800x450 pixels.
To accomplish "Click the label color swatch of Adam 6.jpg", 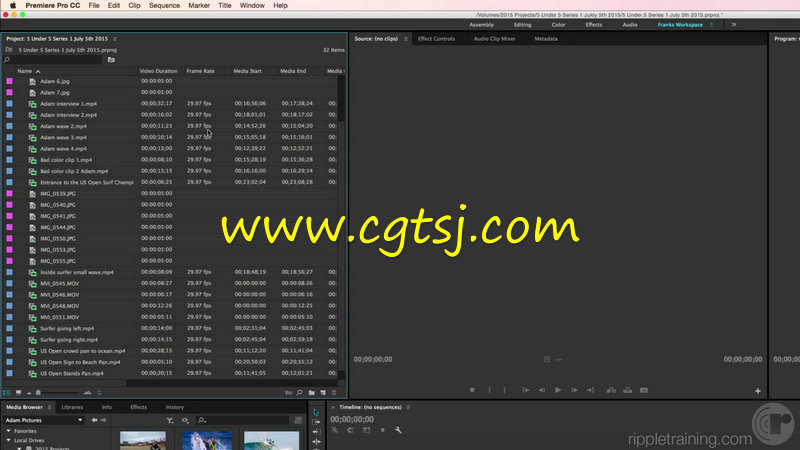I will pyautogui.click(x=9, y=81).
